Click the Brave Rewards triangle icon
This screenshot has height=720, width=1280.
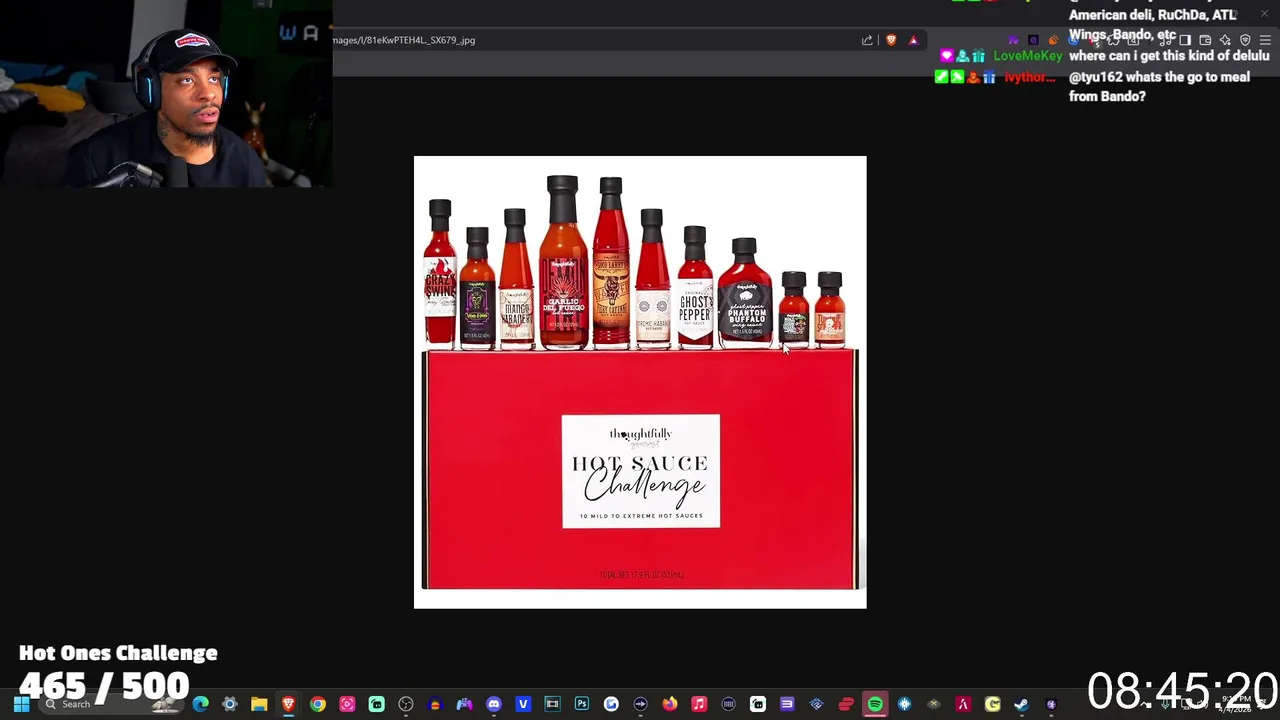click(x=913, y=40)
